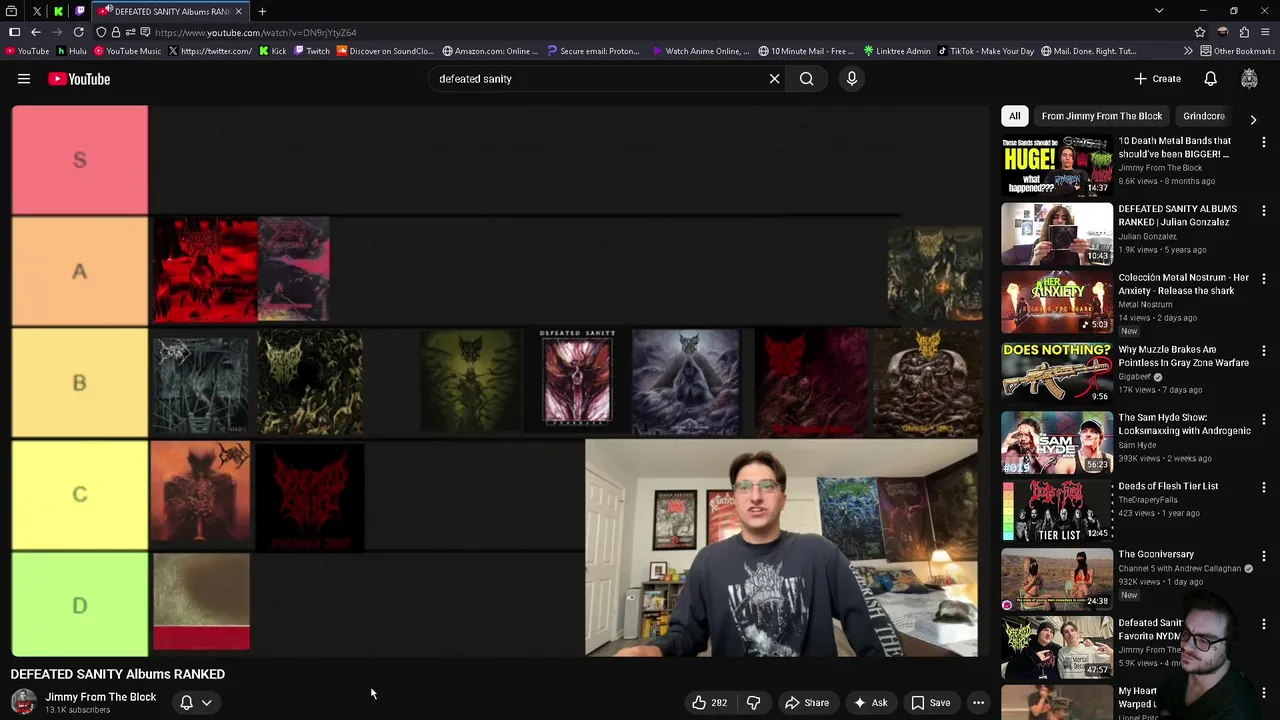Select From Jimmy From The Block chip
Viewport: 1280px width, 720px height.
[1101, 116]
